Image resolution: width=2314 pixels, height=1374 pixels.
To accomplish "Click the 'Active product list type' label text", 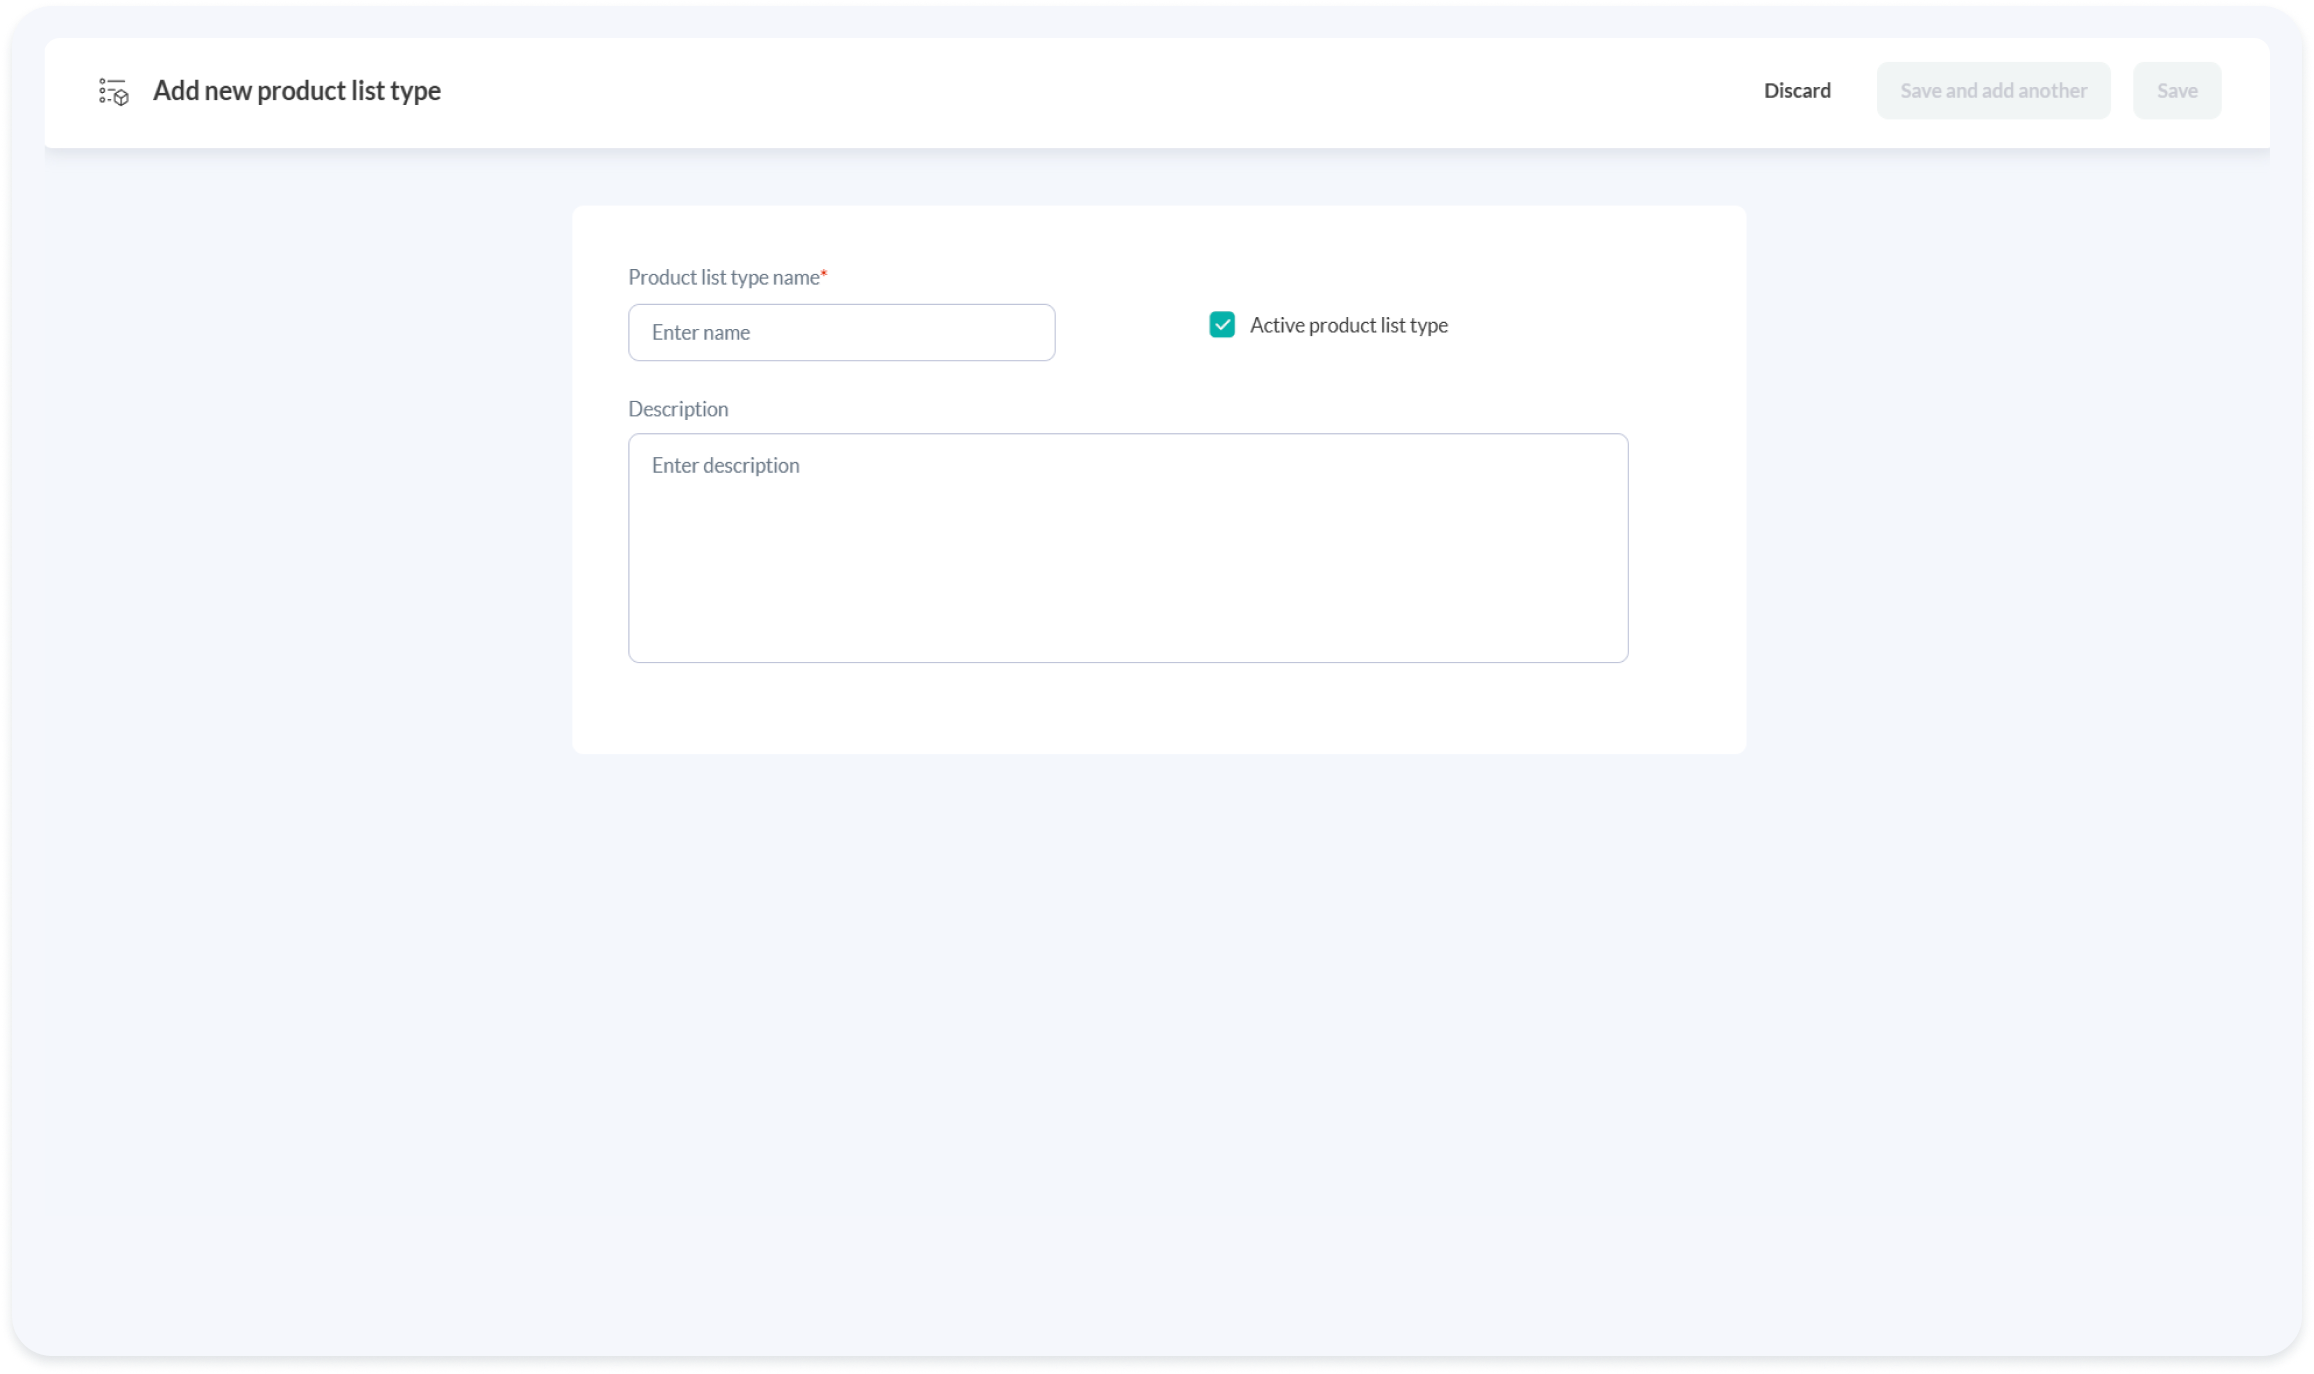I will pyautogui.click(x=1348, y=326).
